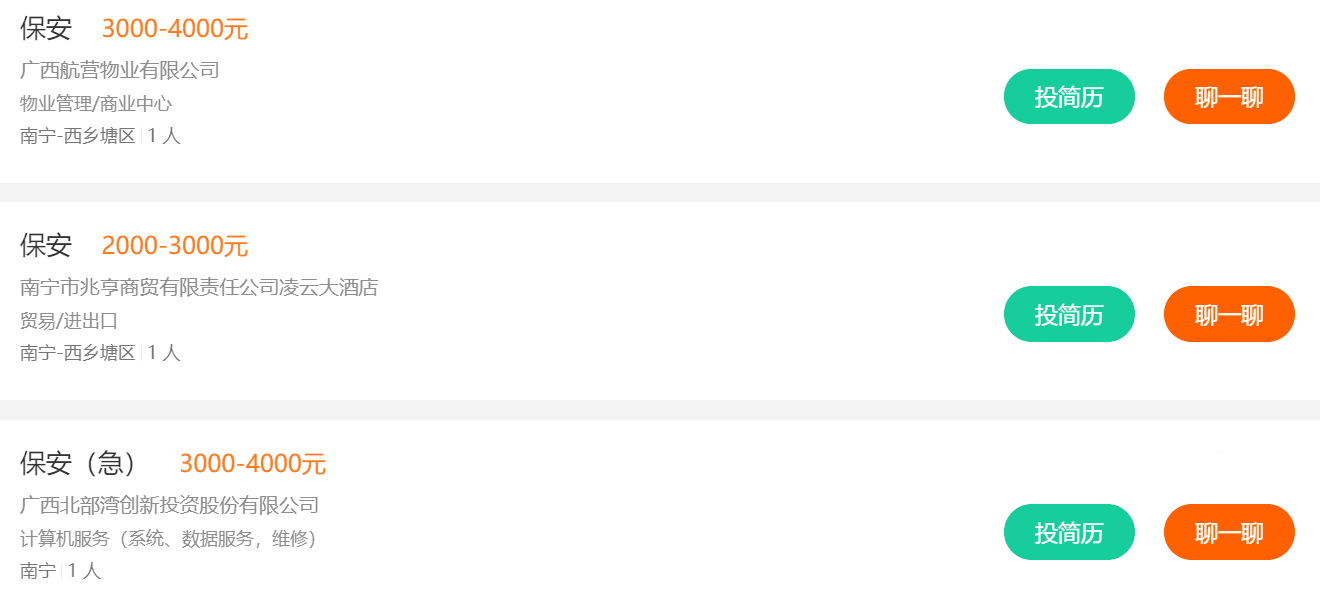Click 计算机服务（系统、数据服务，维修） industry text

(x=168, y=539)
